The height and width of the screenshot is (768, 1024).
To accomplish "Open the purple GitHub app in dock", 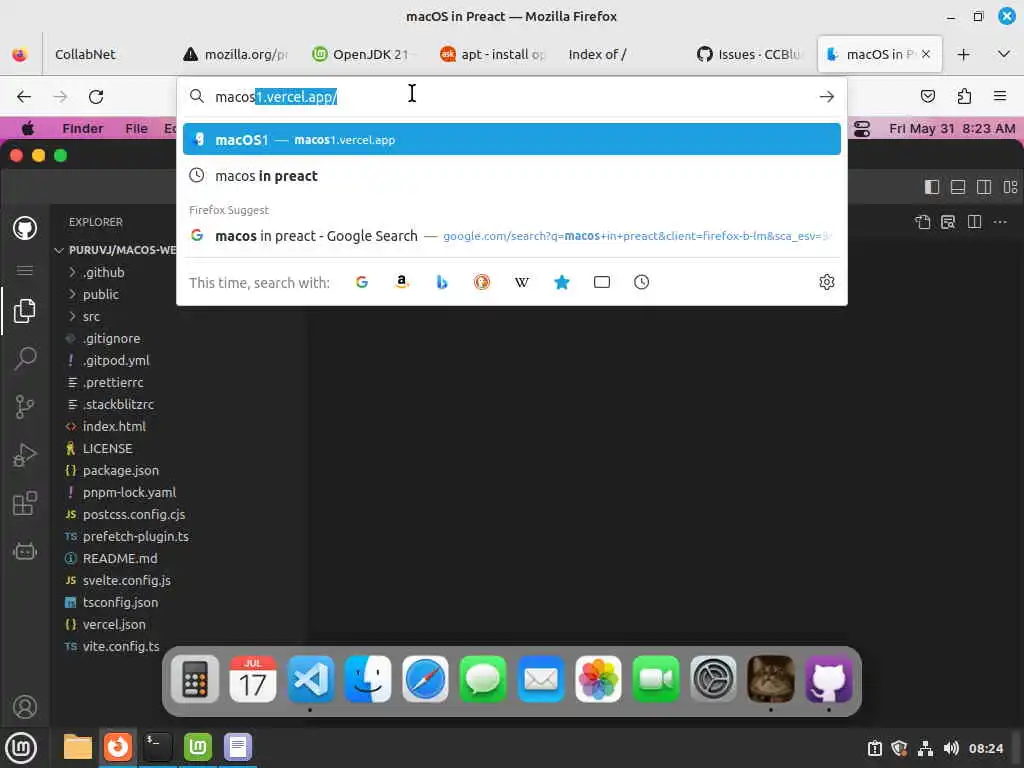I will (829, 679).
